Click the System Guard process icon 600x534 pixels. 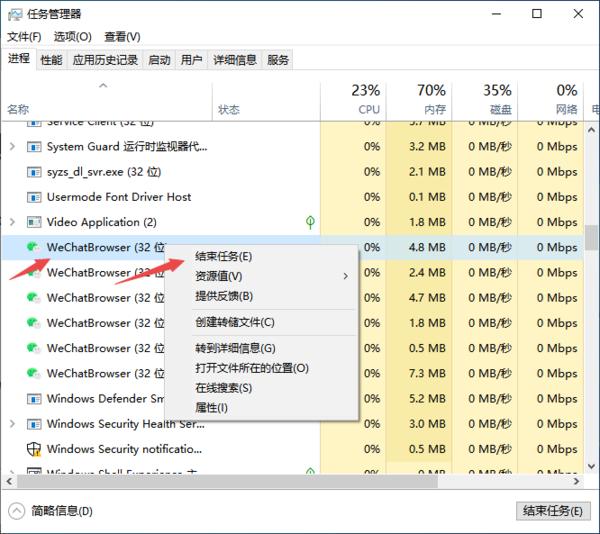pyautogui.click(x=34, y=147)
